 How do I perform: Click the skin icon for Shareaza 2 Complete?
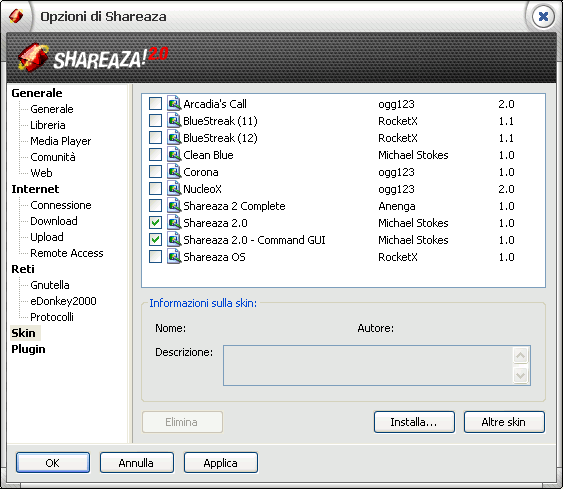[x=174, y=206]
